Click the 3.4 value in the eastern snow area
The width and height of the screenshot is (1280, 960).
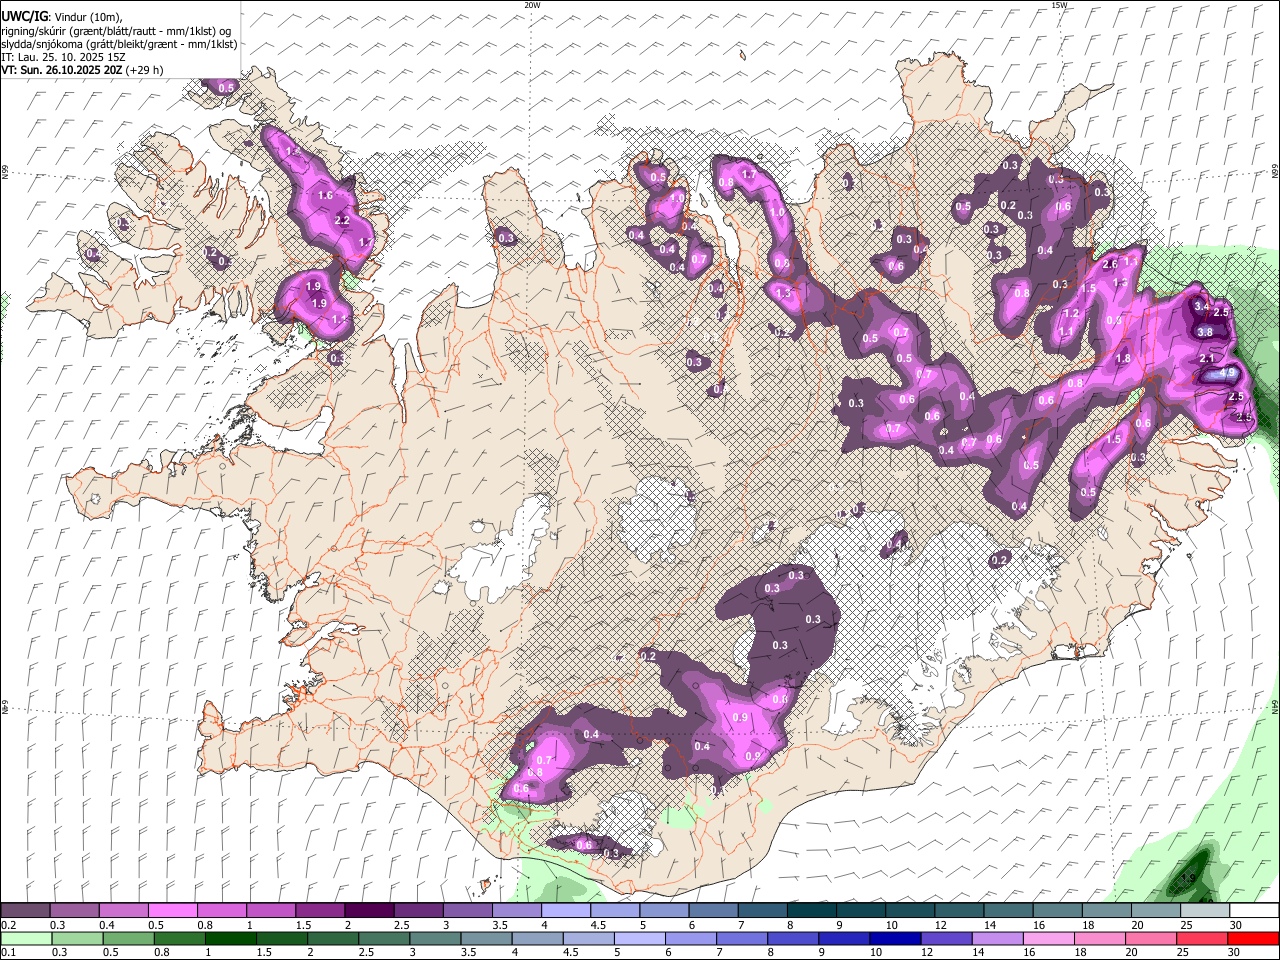[x=1202, y=306]
